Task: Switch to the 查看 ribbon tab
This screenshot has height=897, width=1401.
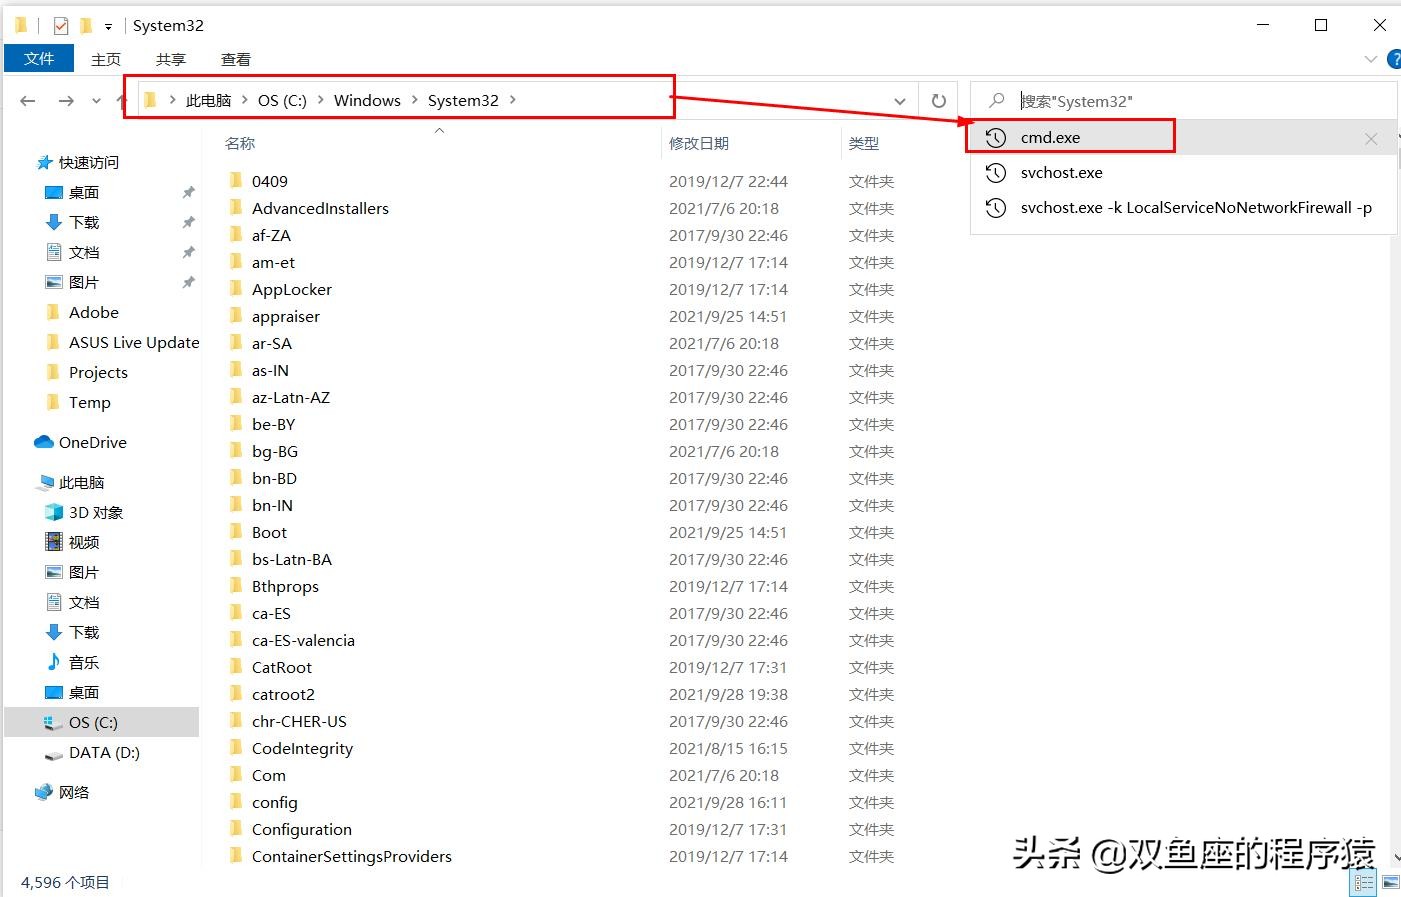Action: pyautogui.click(x=235, y=58)
